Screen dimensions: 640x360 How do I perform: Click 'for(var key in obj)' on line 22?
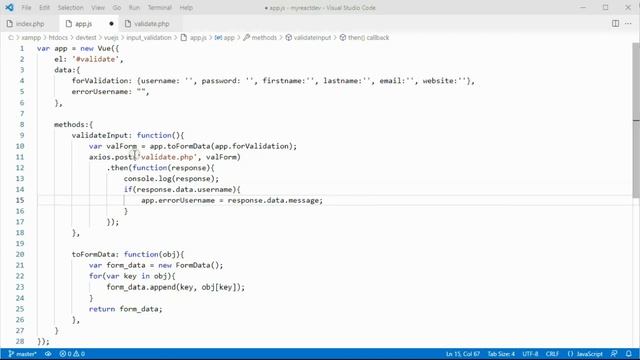[x=130, y=276]
